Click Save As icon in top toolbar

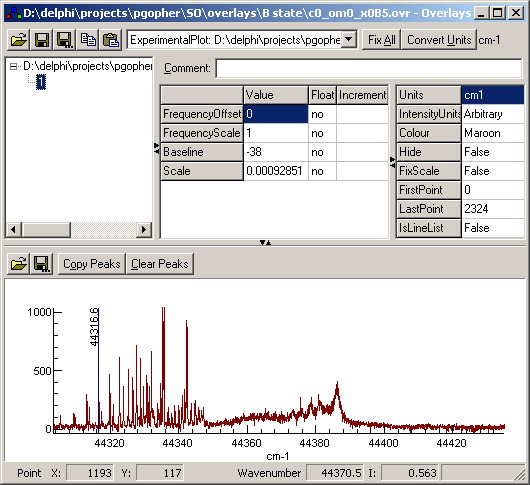click(65, 40)
